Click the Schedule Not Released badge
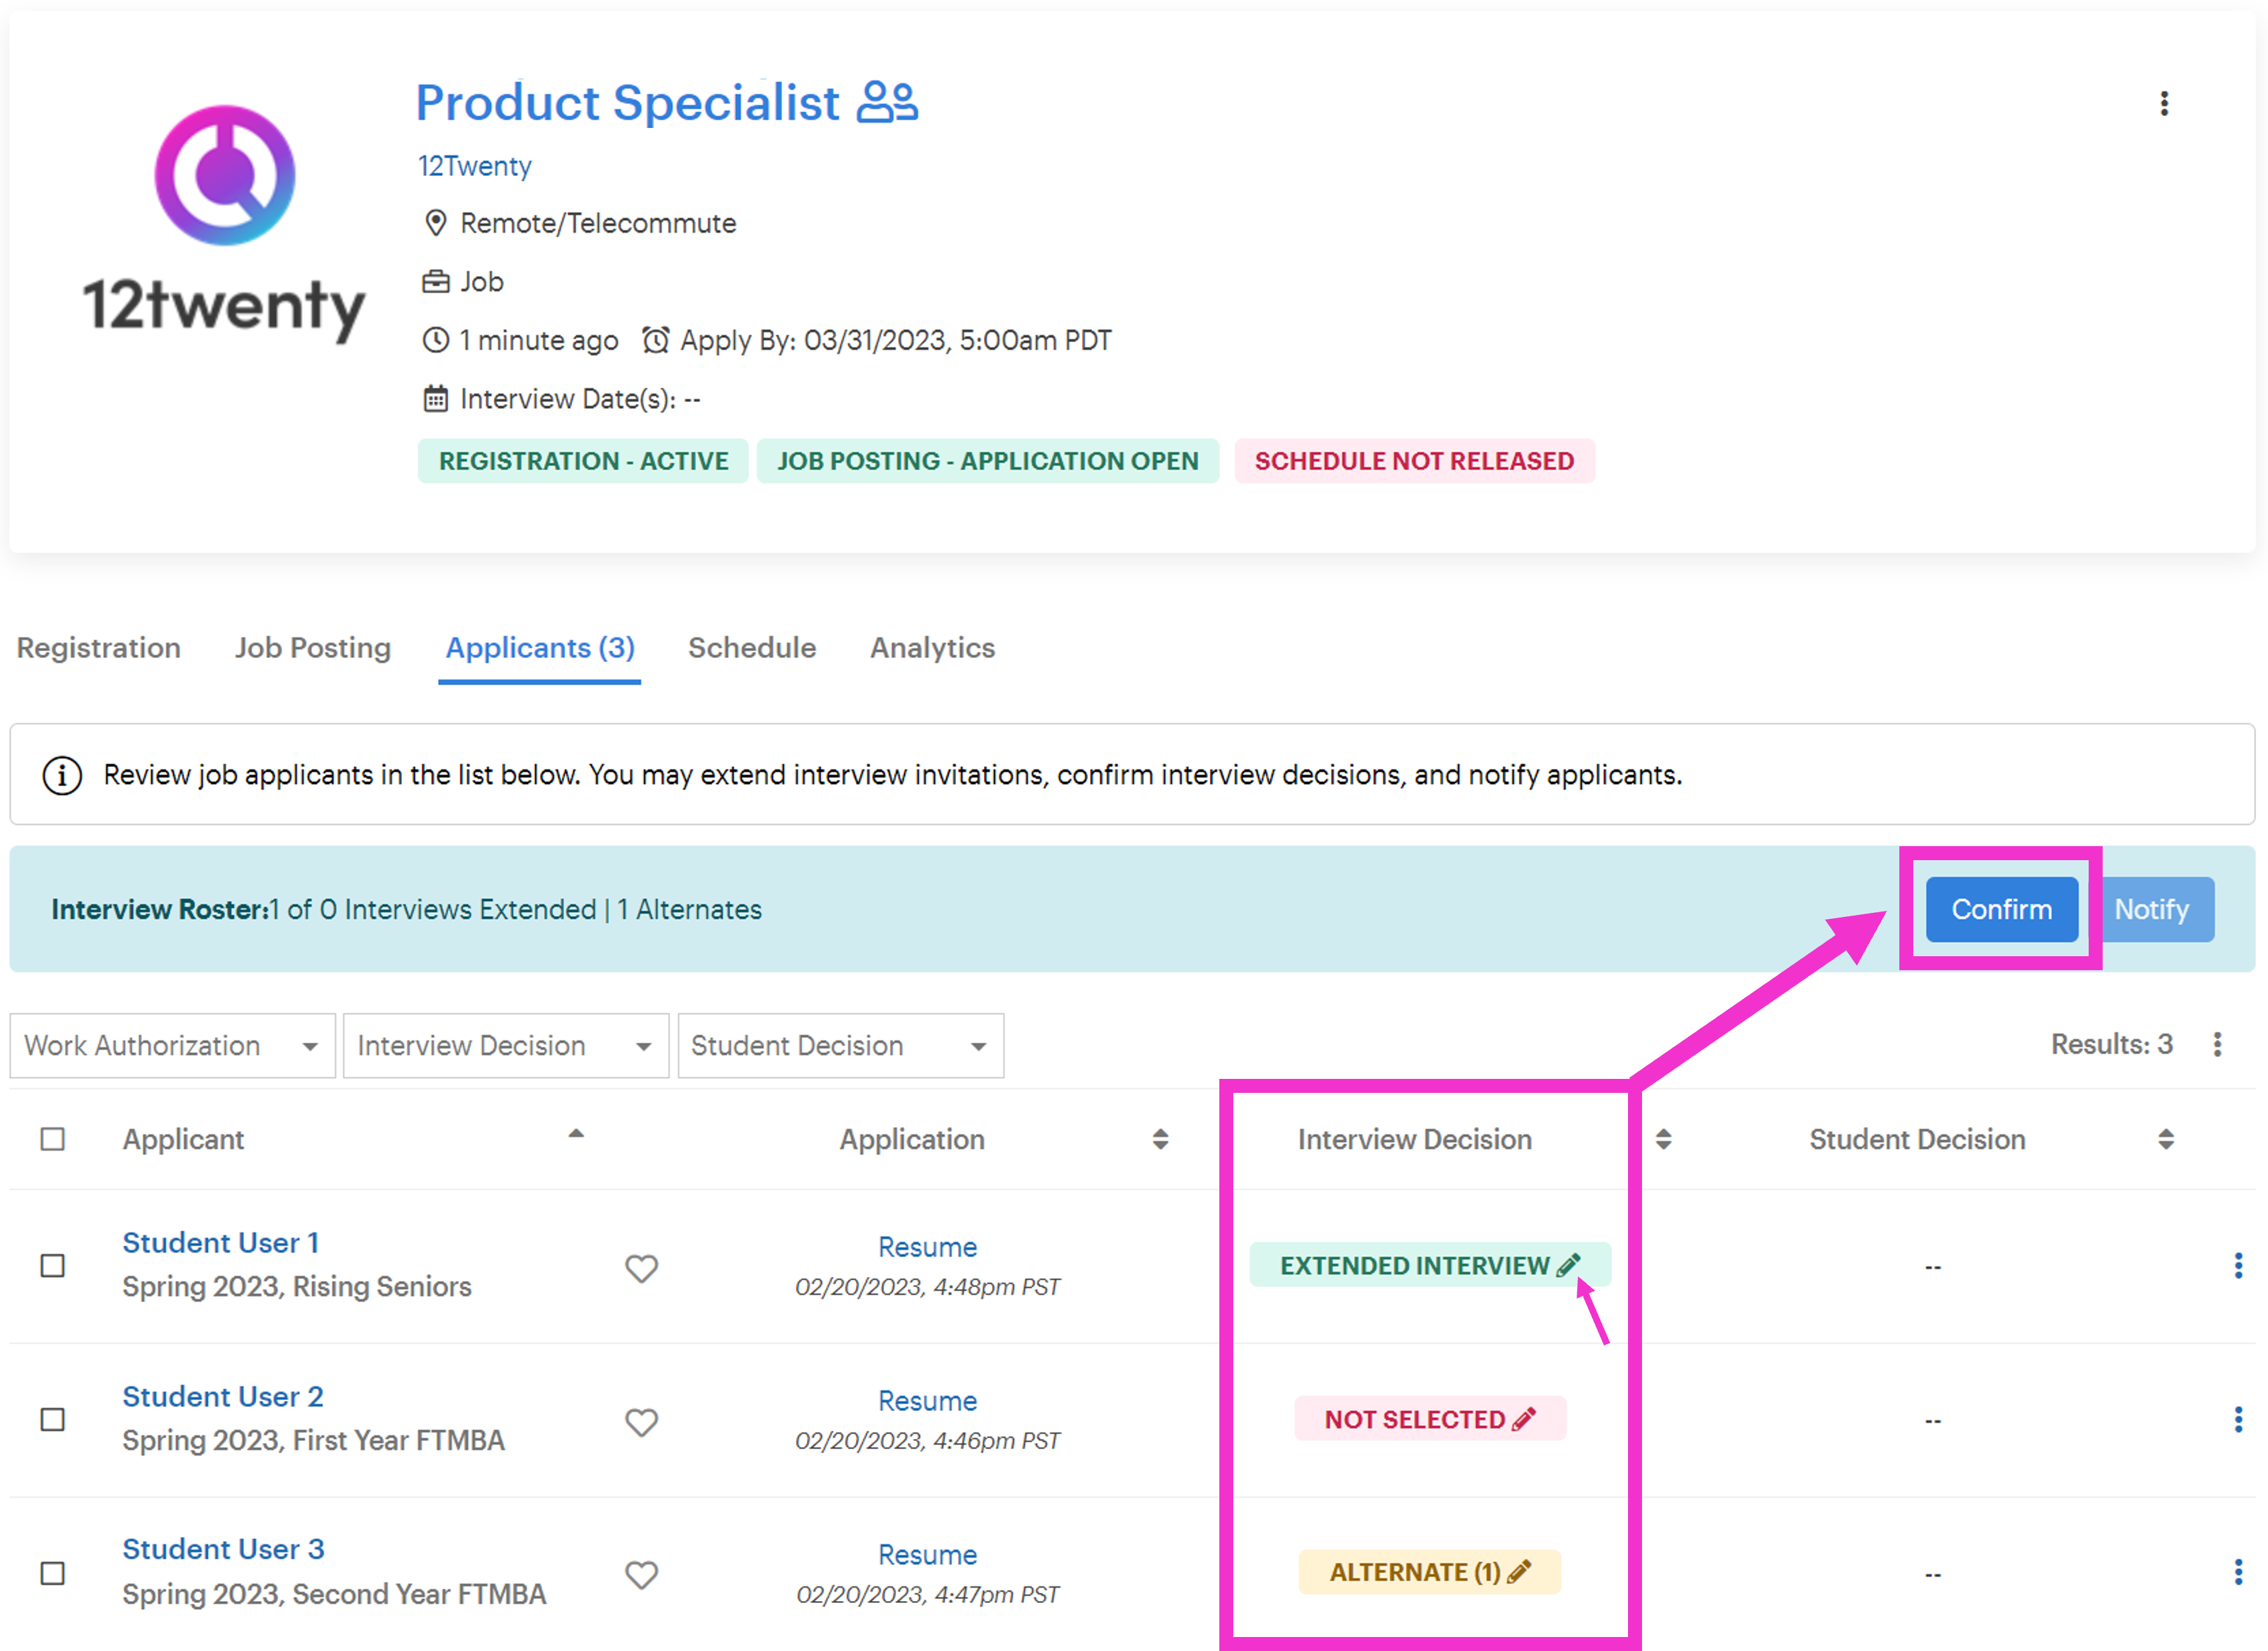Image resolution: width=2268 pixels, height=1651 pixels. coord(1414,461)
